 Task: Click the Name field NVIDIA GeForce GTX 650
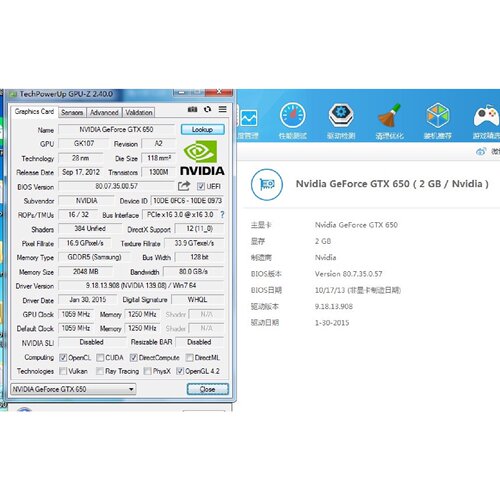[116, 129]
